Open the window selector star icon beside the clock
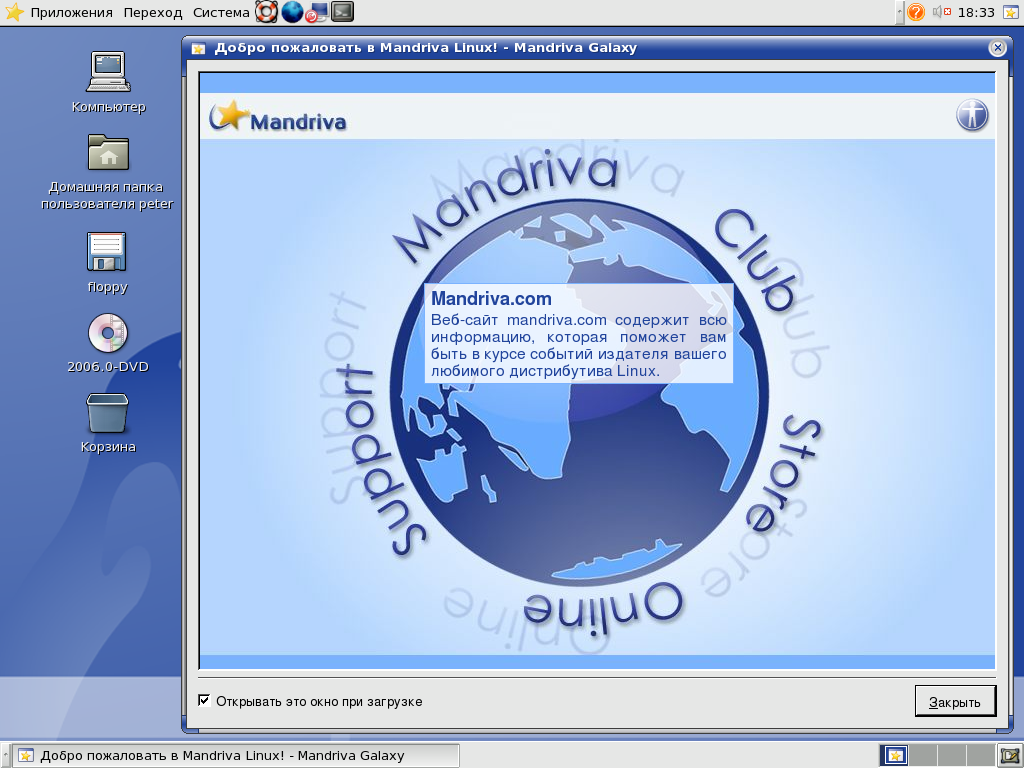 pos(1010,12)
